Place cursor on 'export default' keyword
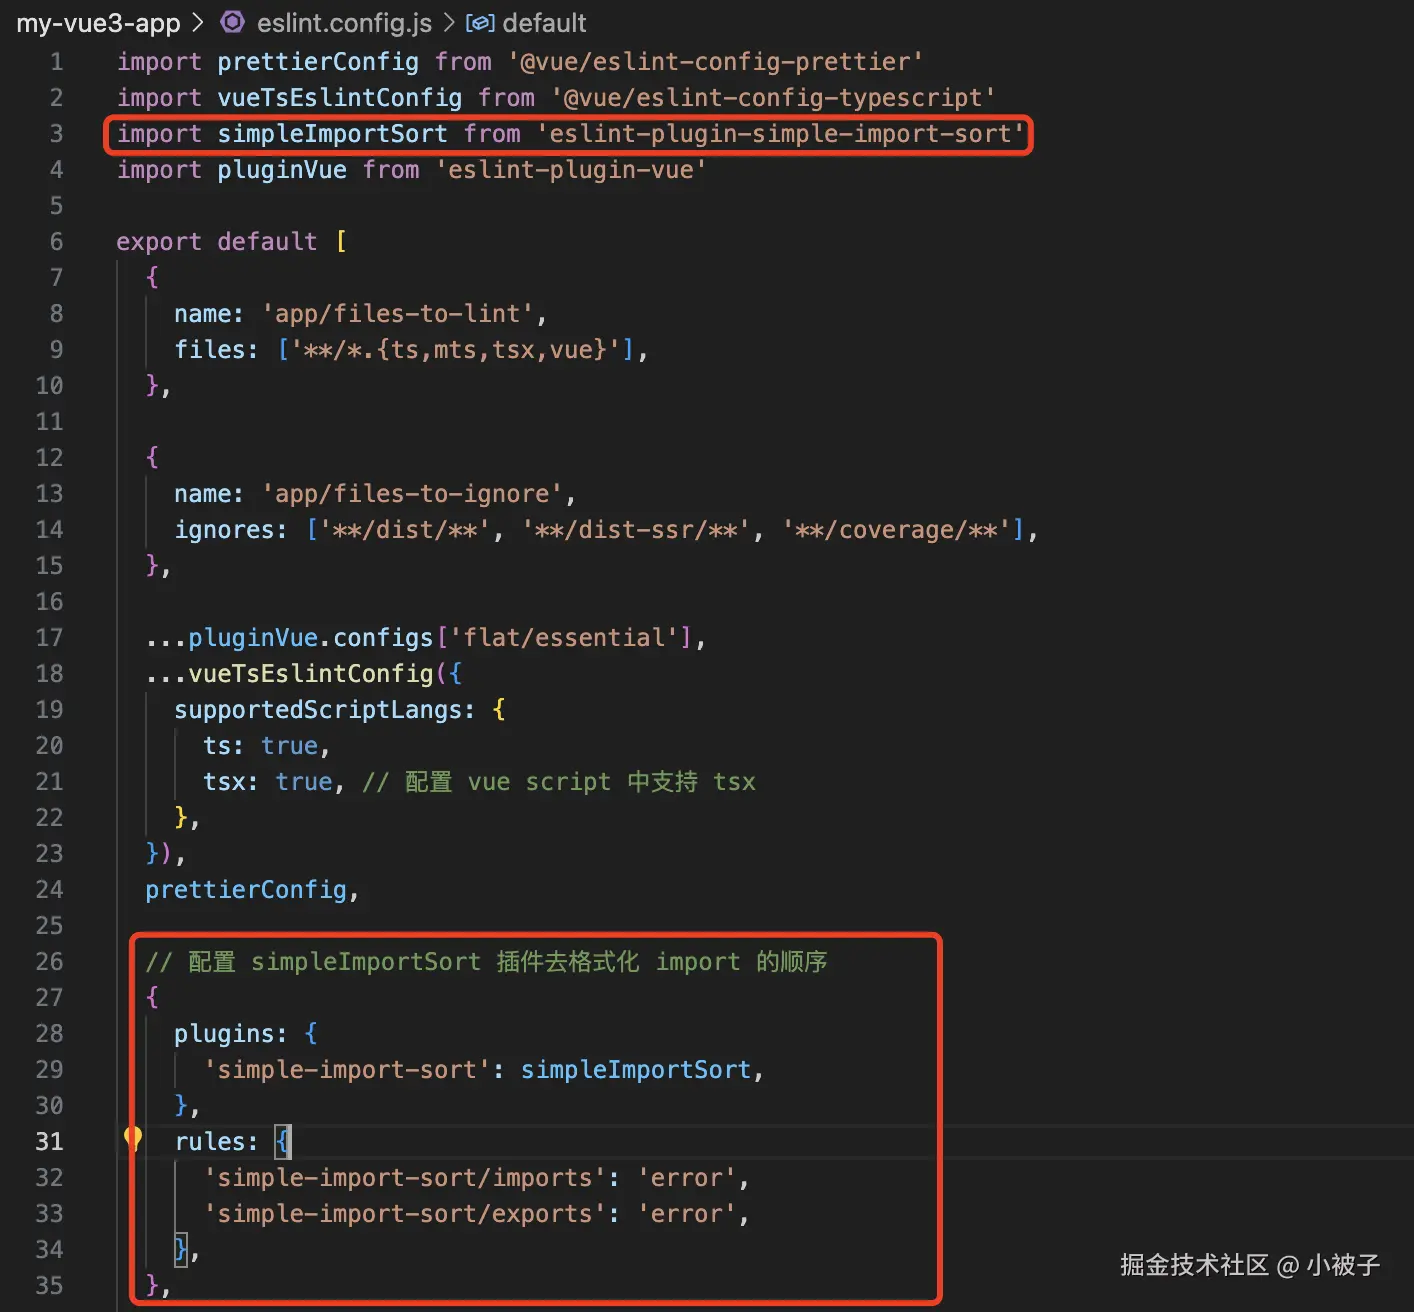1414x1312 pixels. [x=216, y=242]
